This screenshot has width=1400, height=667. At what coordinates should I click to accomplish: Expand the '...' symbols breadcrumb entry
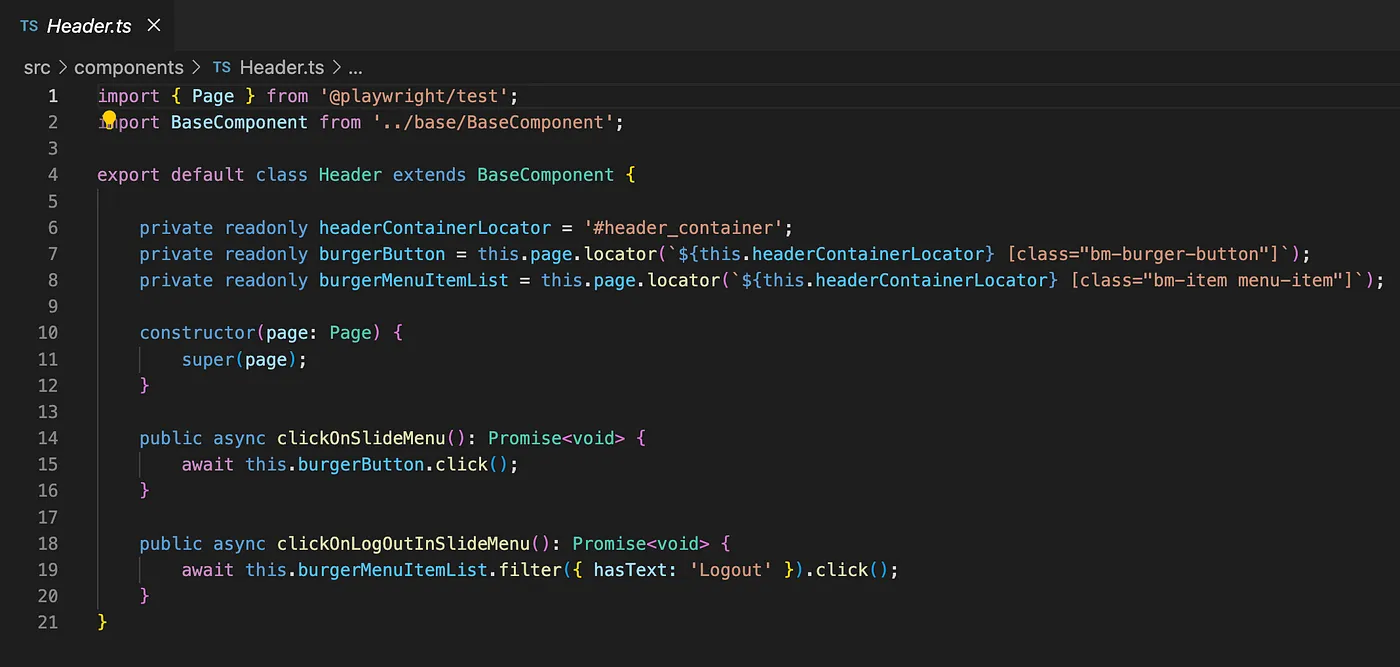pyautogui.click(x=355, y=67)
